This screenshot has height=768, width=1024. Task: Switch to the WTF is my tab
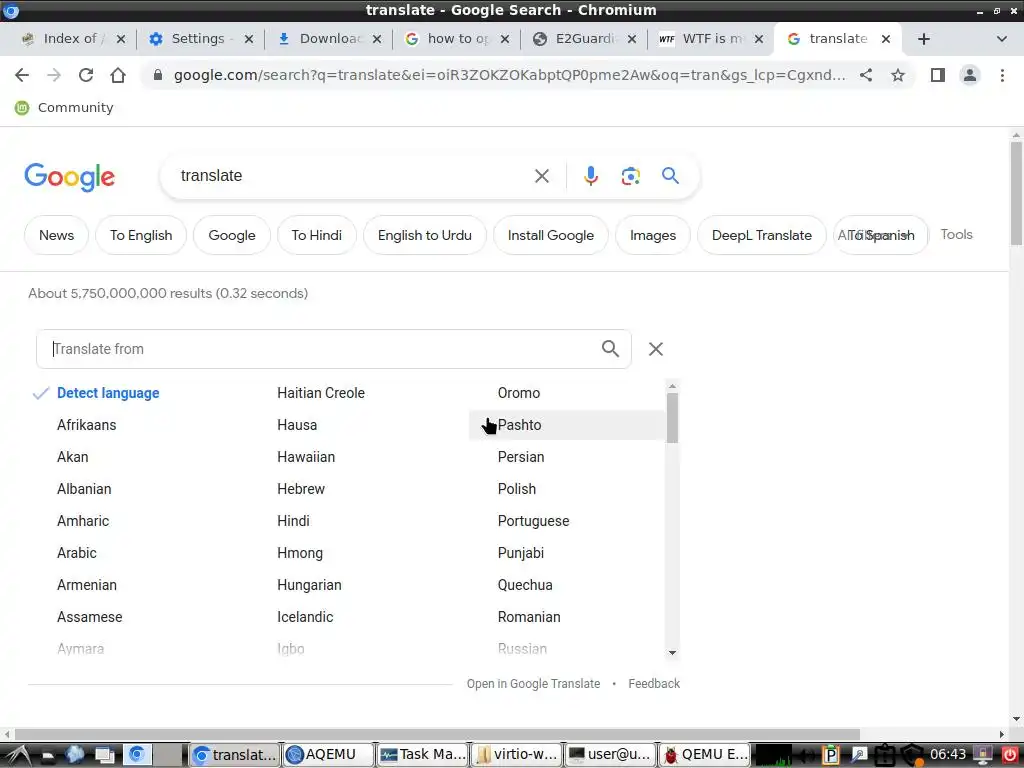(x=709, y=39)
